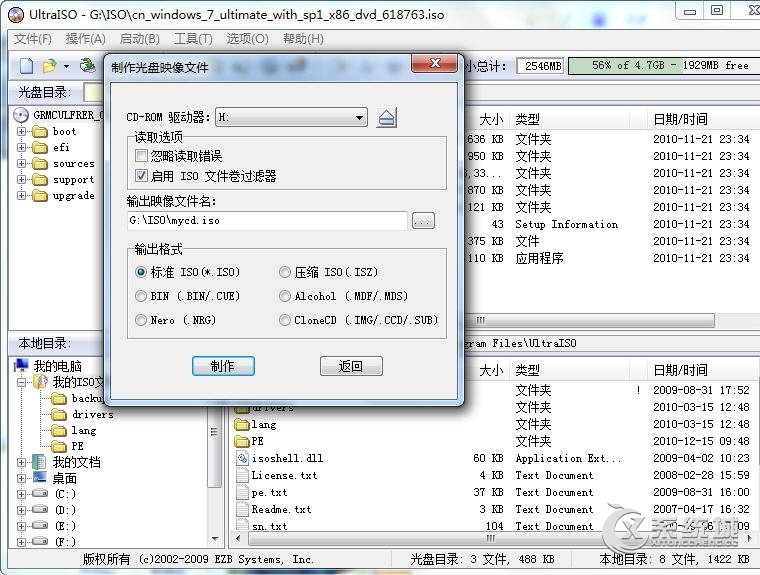
Task: Click the 我的电脑 computer icon
Action: point(21,365)
